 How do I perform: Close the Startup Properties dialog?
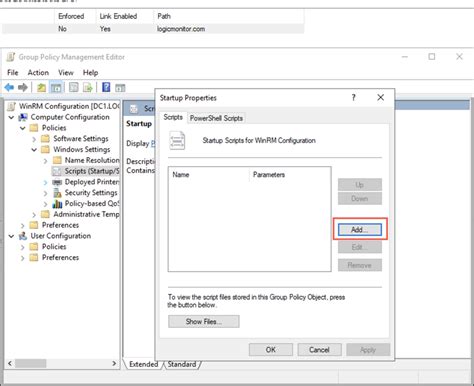(x=381, y=97)
